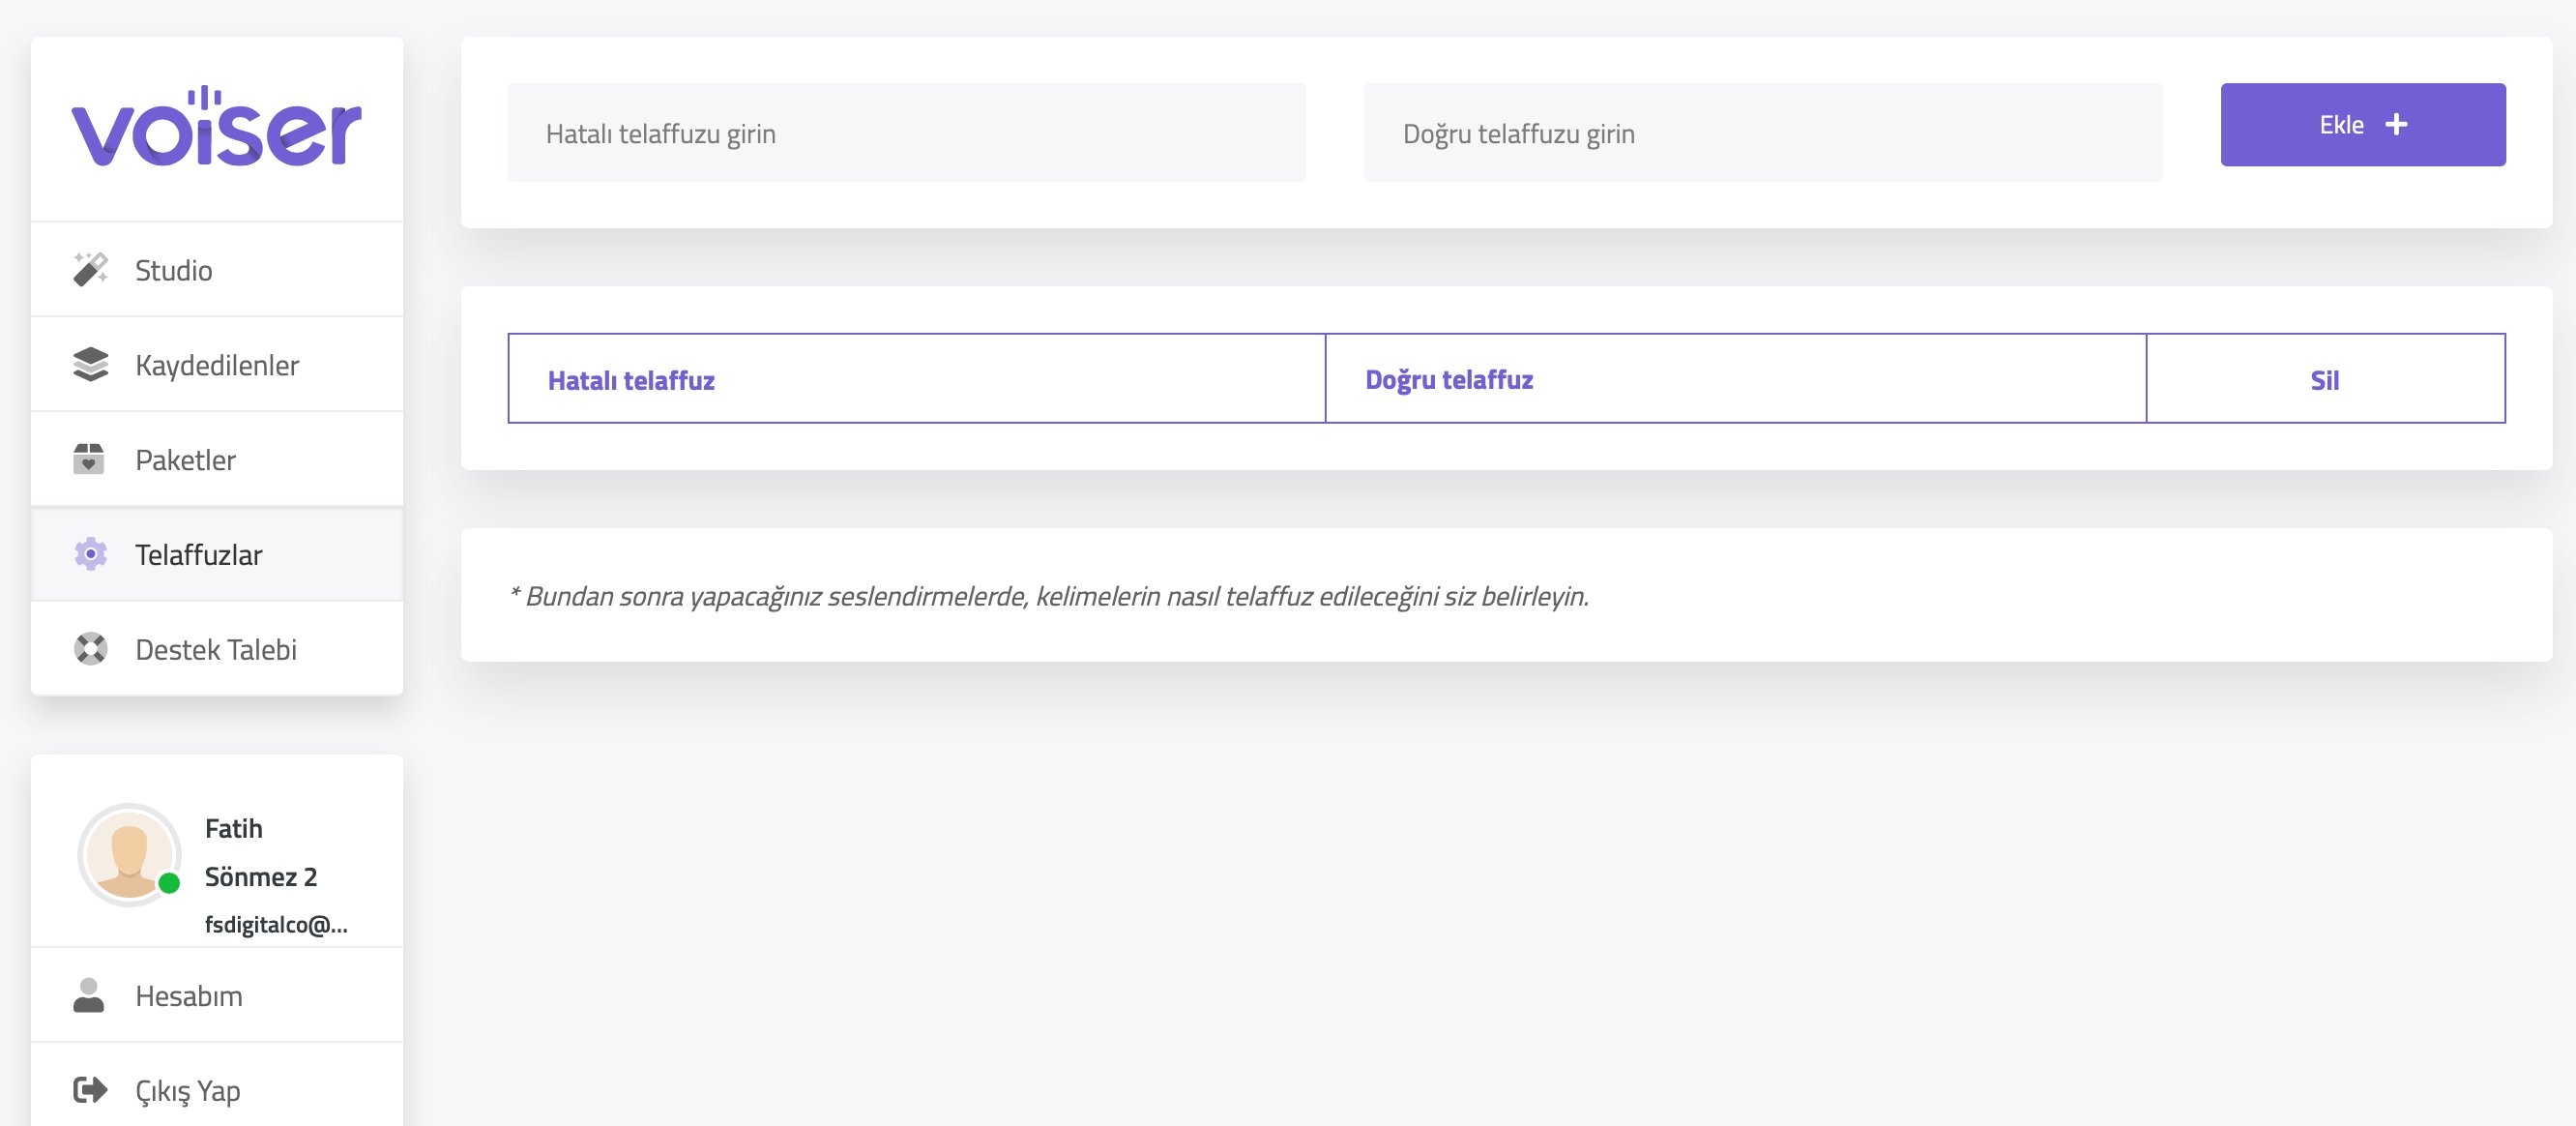Click the Studio magic wand icon

coord(90,269)
